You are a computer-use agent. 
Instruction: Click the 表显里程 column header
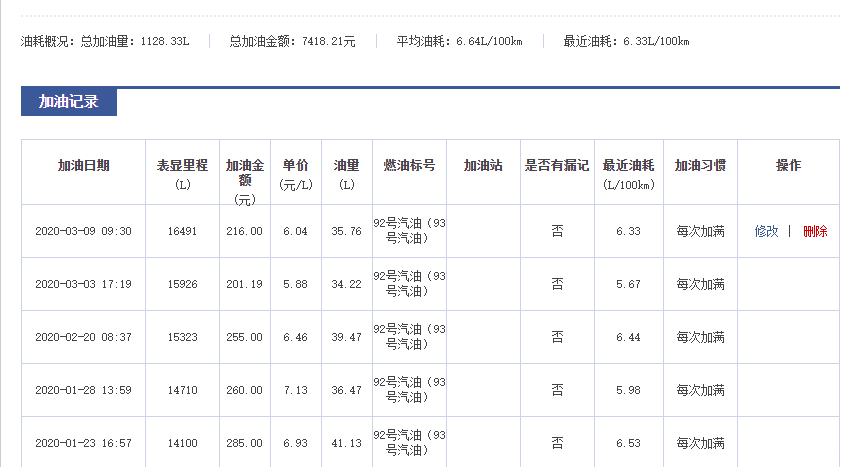182,166
